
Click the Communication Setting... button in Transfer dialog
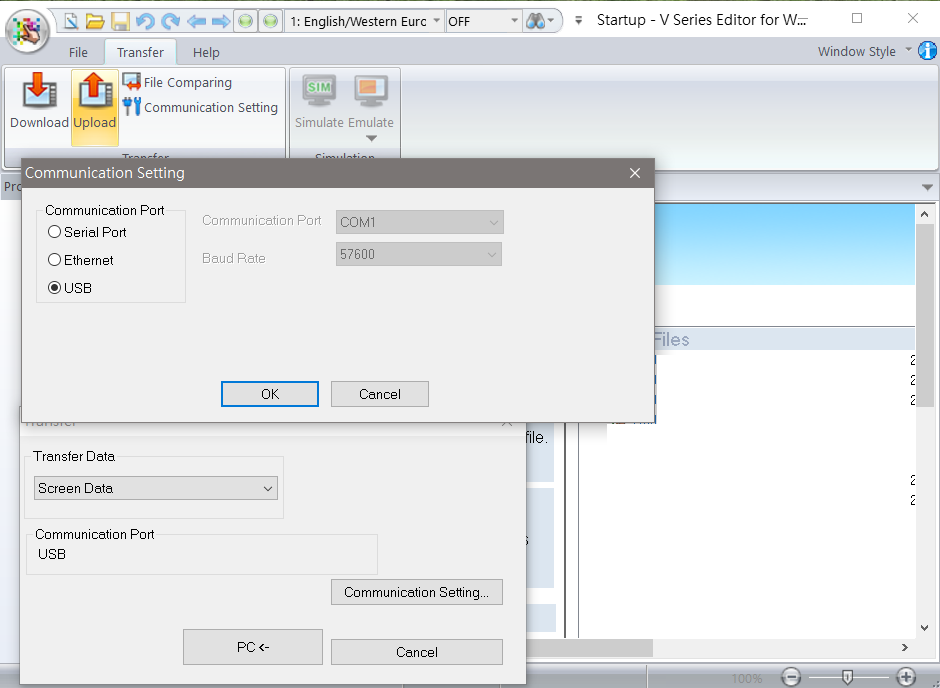[x=416, y=592]
